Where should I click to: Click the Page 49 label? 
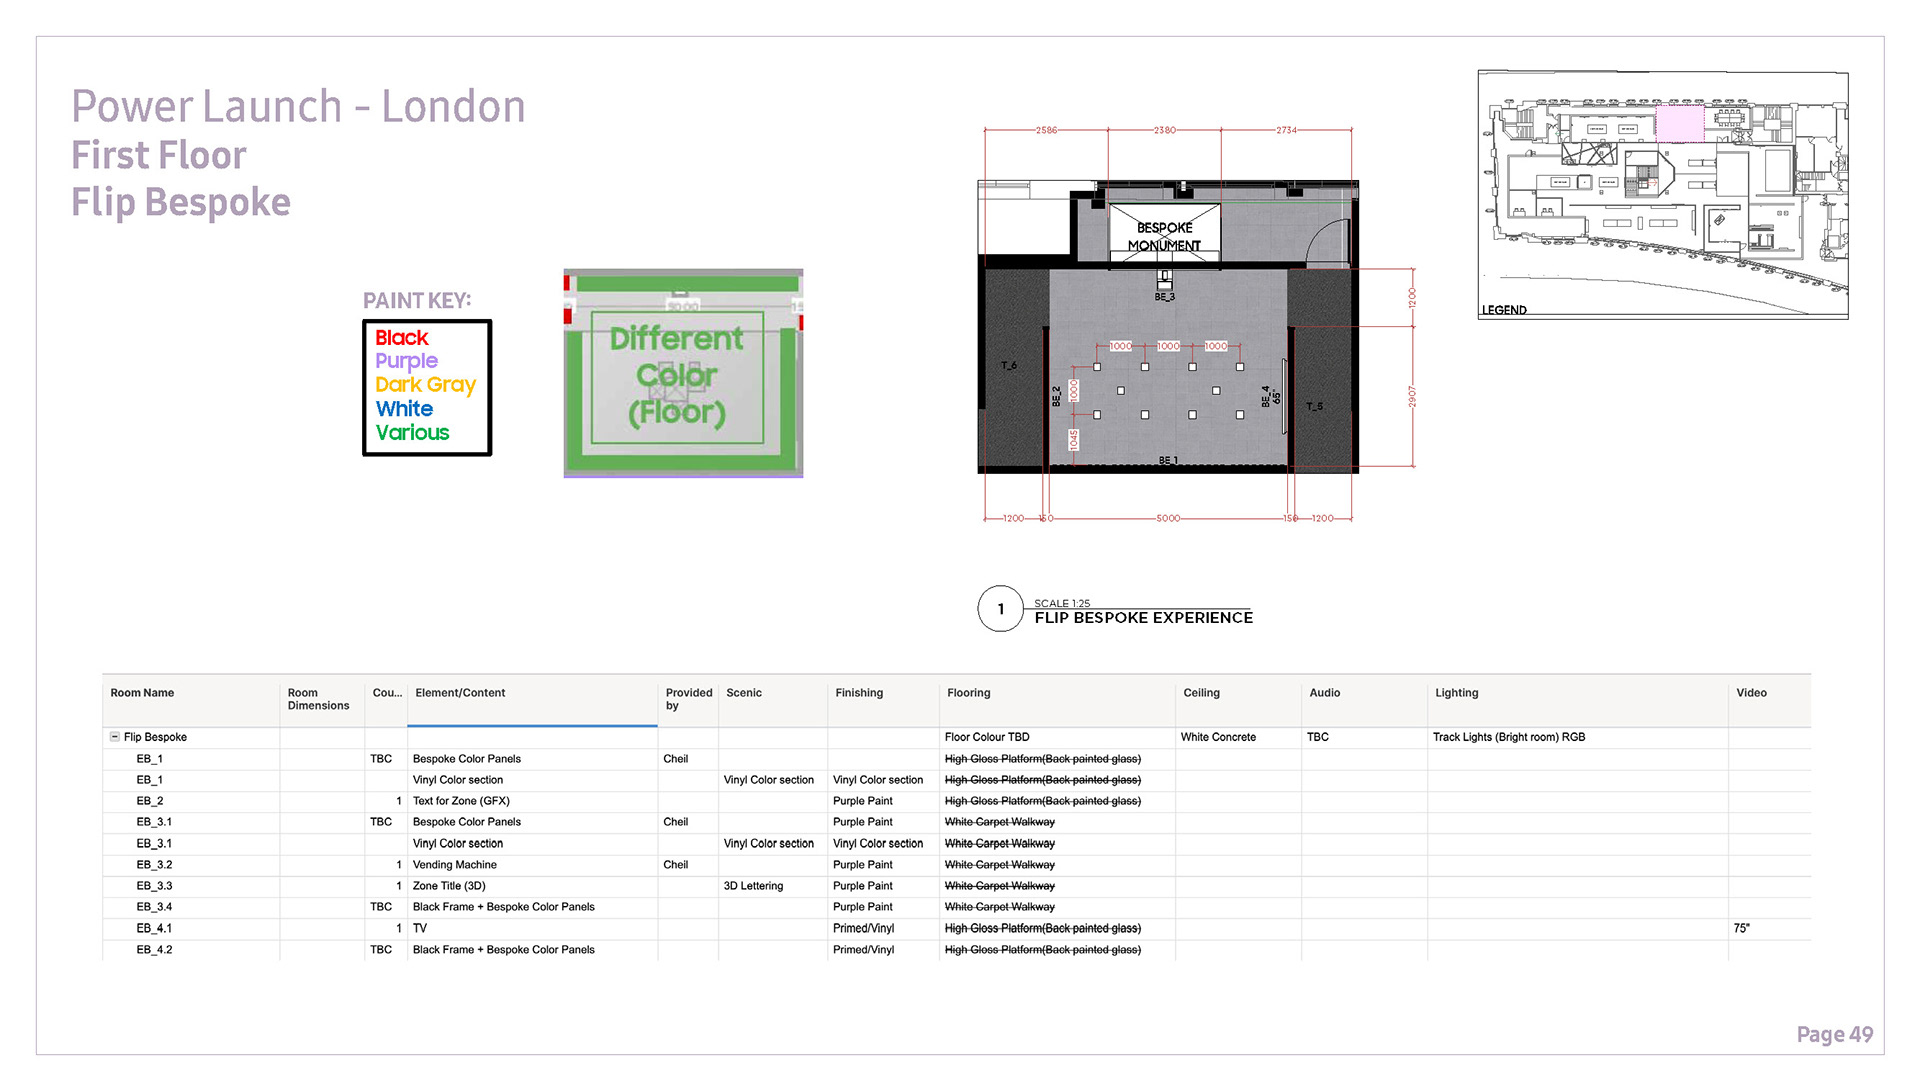(x=1834, y=1035)
